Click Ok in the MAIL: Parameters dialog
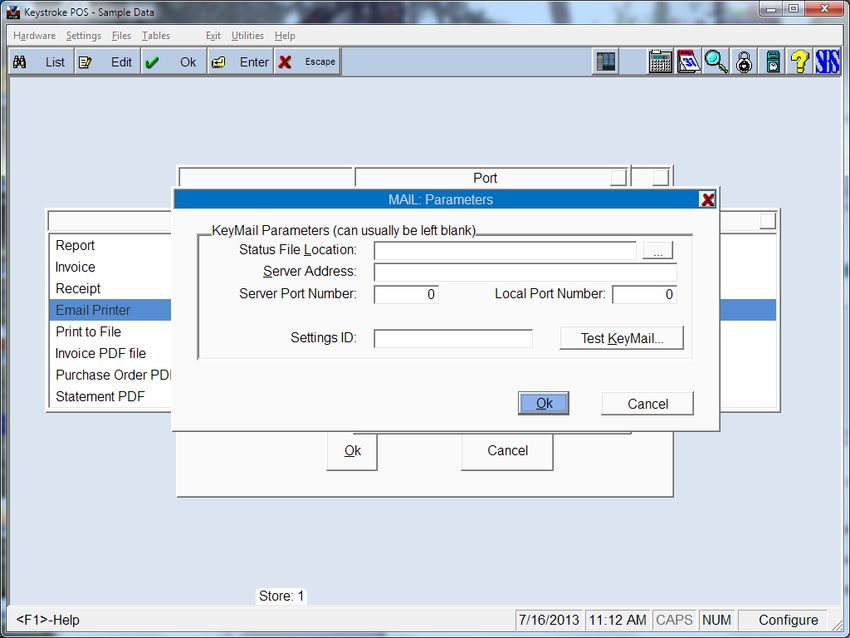The width and height of the screenshot is (850, 638). (x=544, y=403)
